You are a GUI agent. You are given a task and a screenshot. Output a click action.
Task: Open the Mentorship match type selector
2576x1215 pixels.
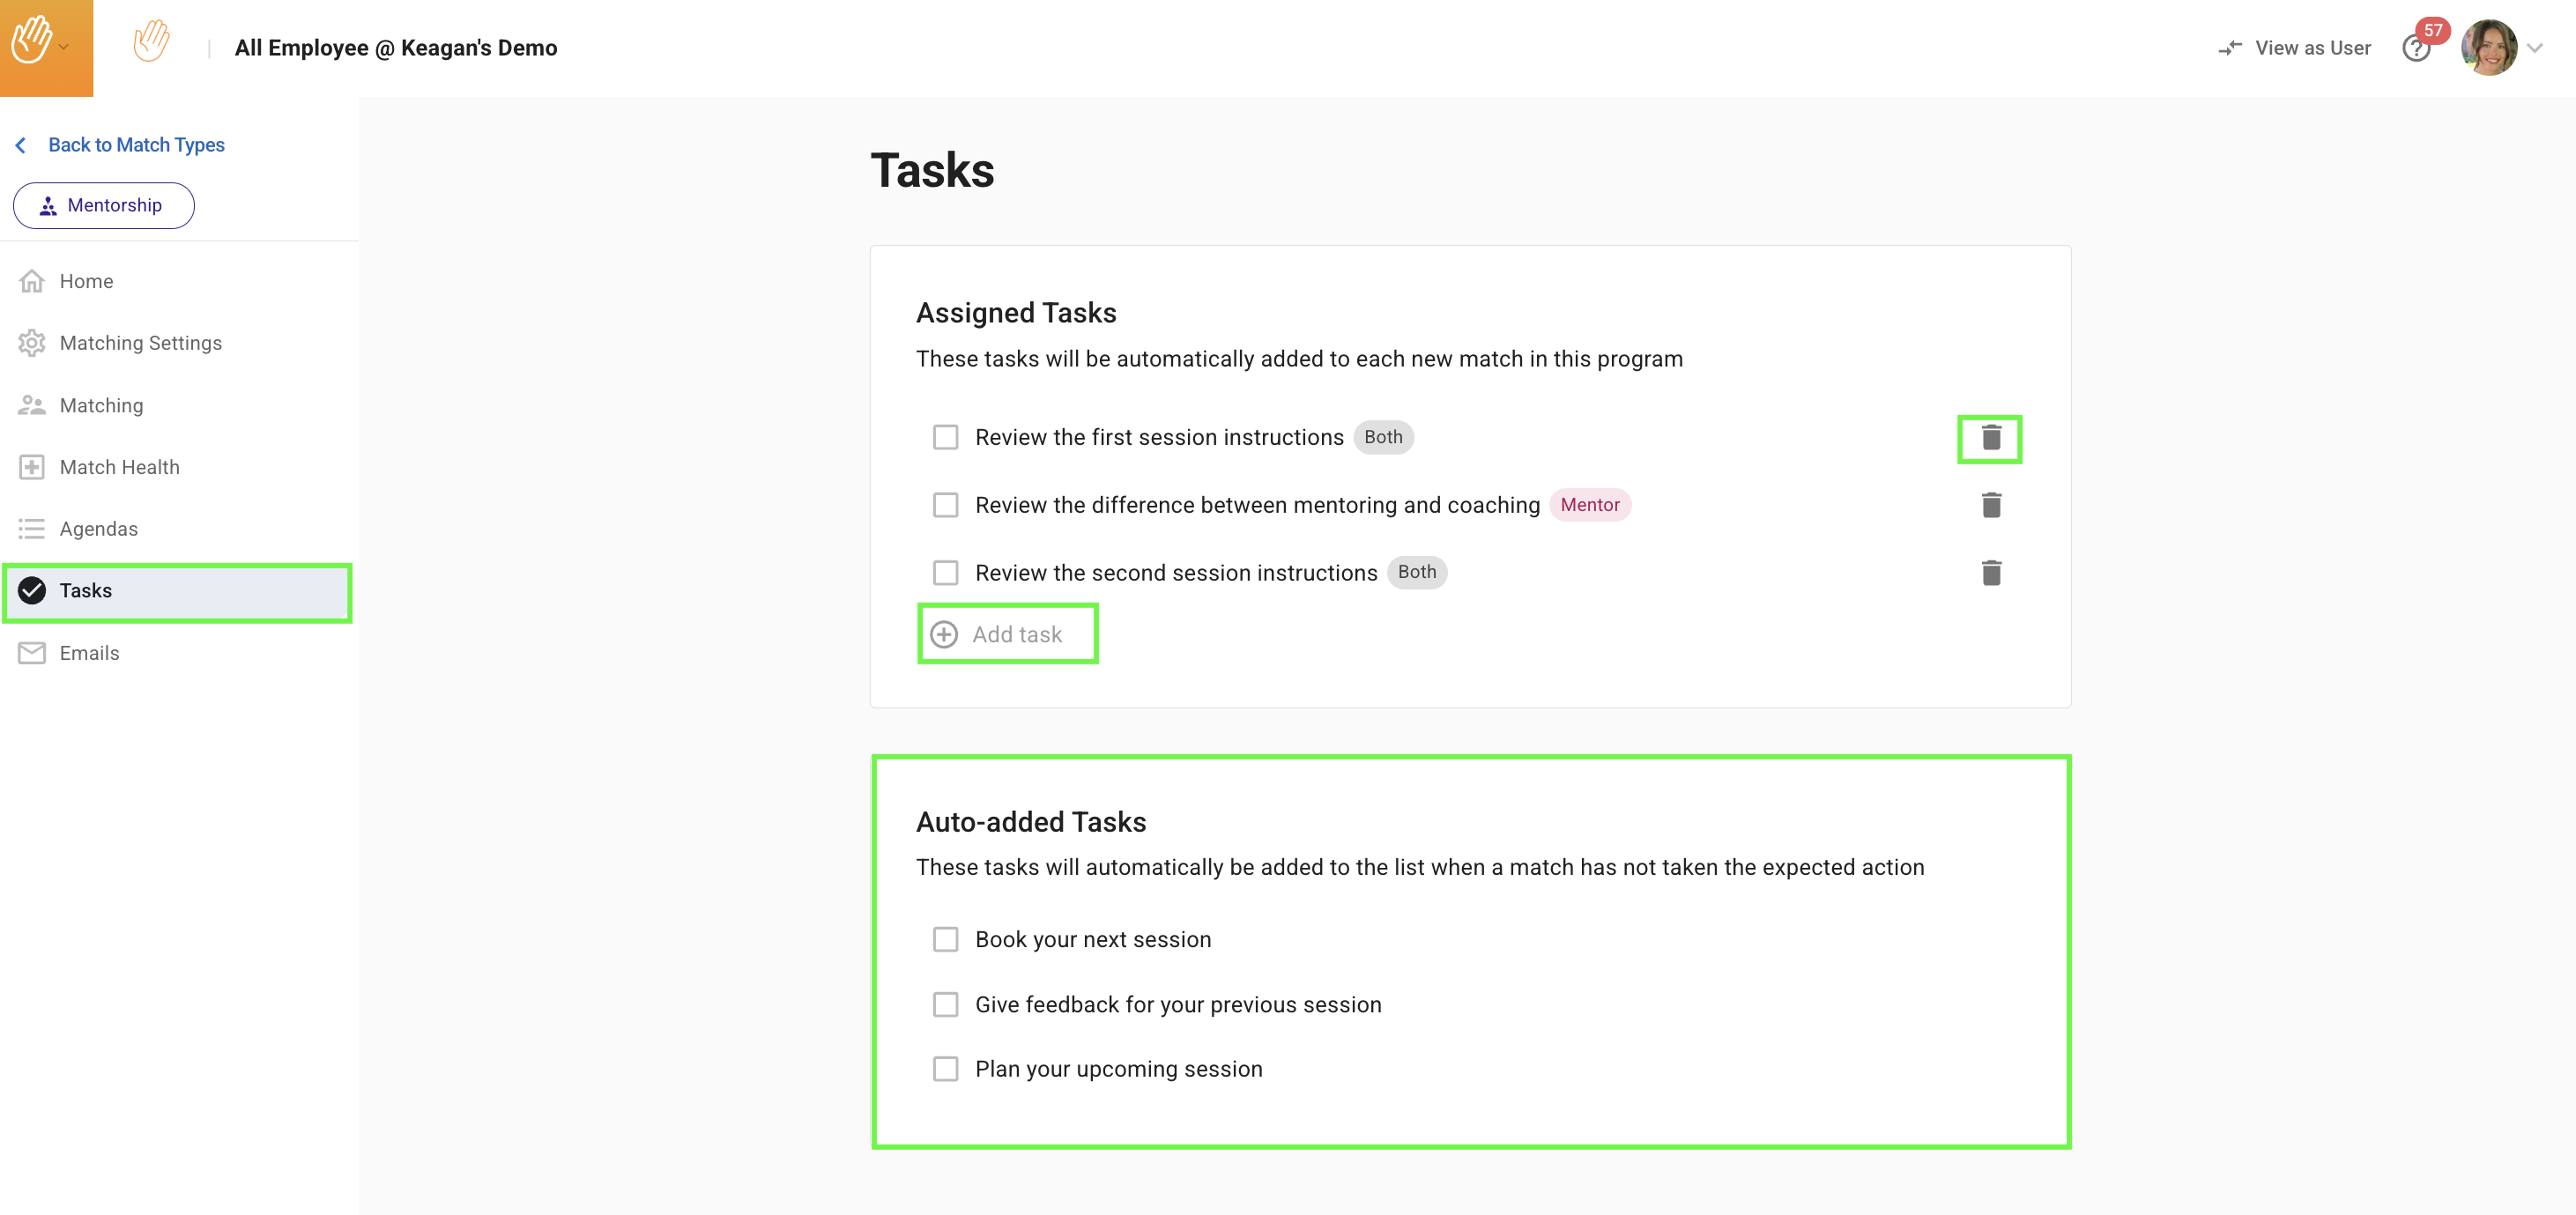[x=103, y=205]
